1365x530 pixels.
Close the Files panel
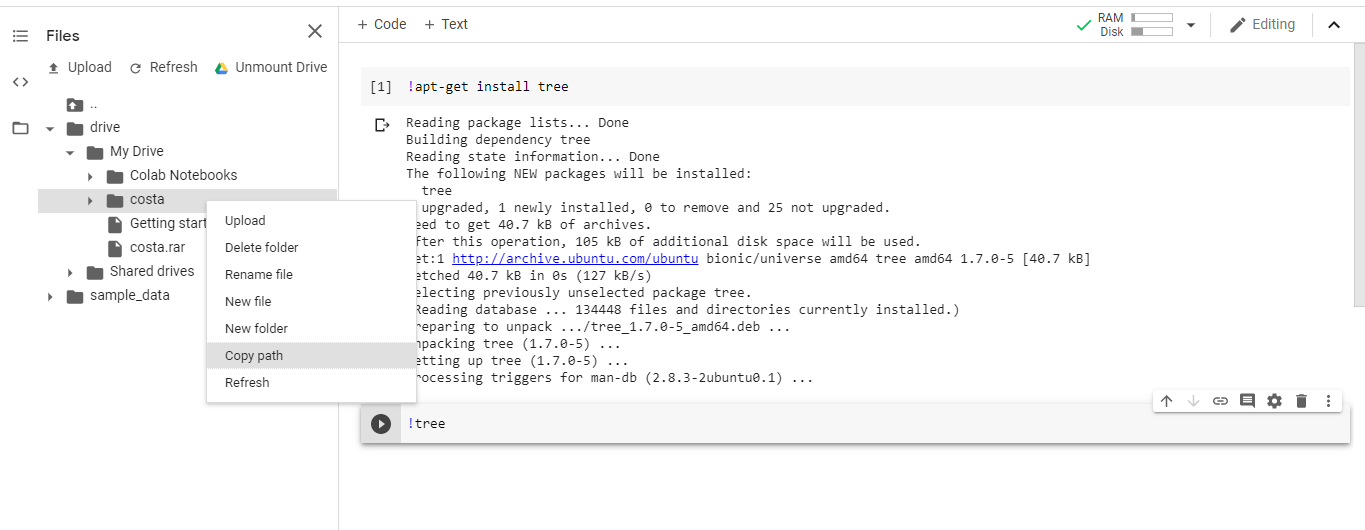click(315, 32)
